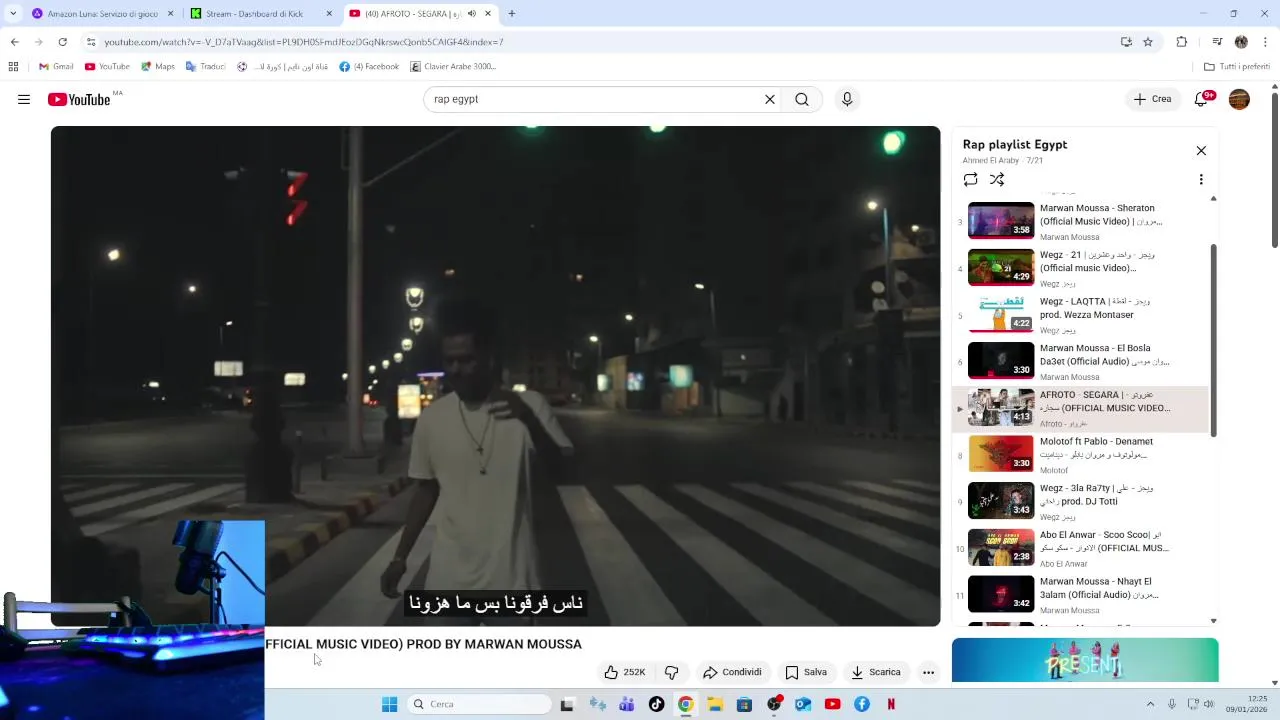Like the video (252K)

[x=624, y=672]
